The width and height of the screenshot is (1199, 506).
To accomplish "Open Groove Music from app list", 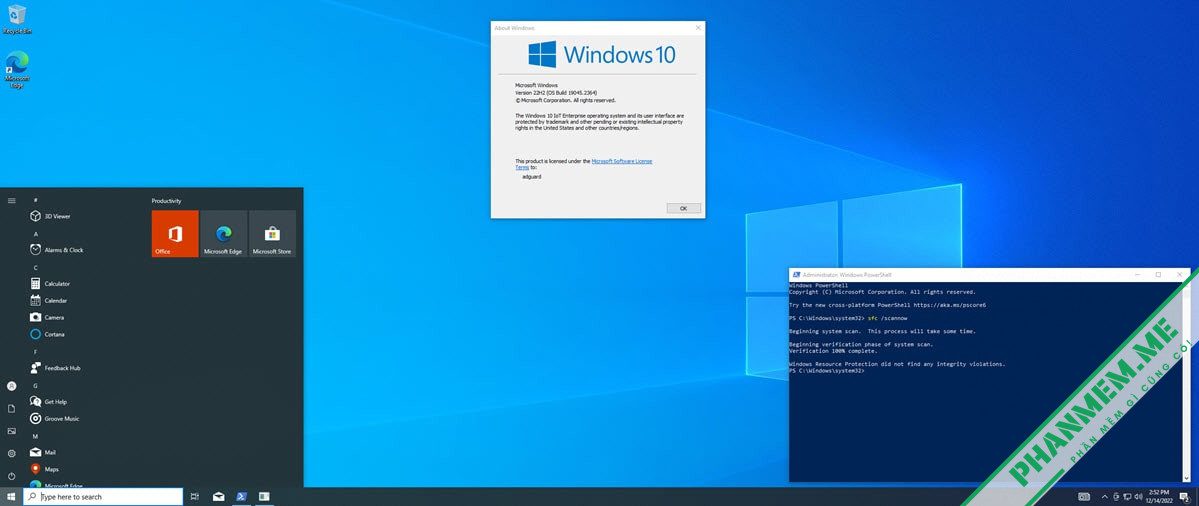I will pos(54,419).
